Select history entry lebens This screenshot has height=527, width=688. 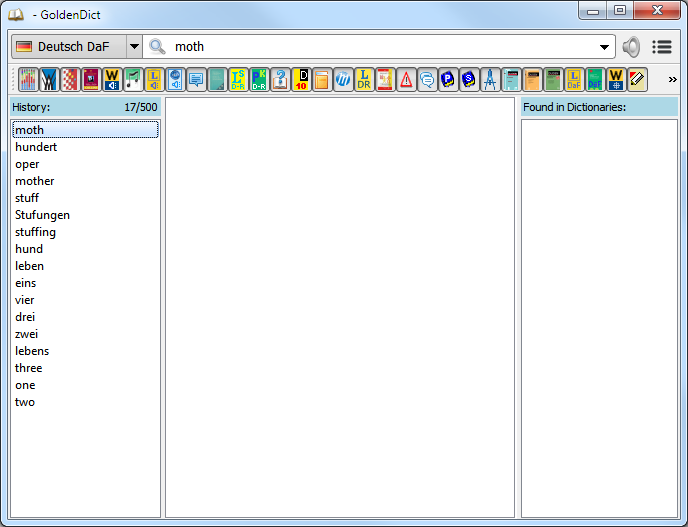pos(86,351)
